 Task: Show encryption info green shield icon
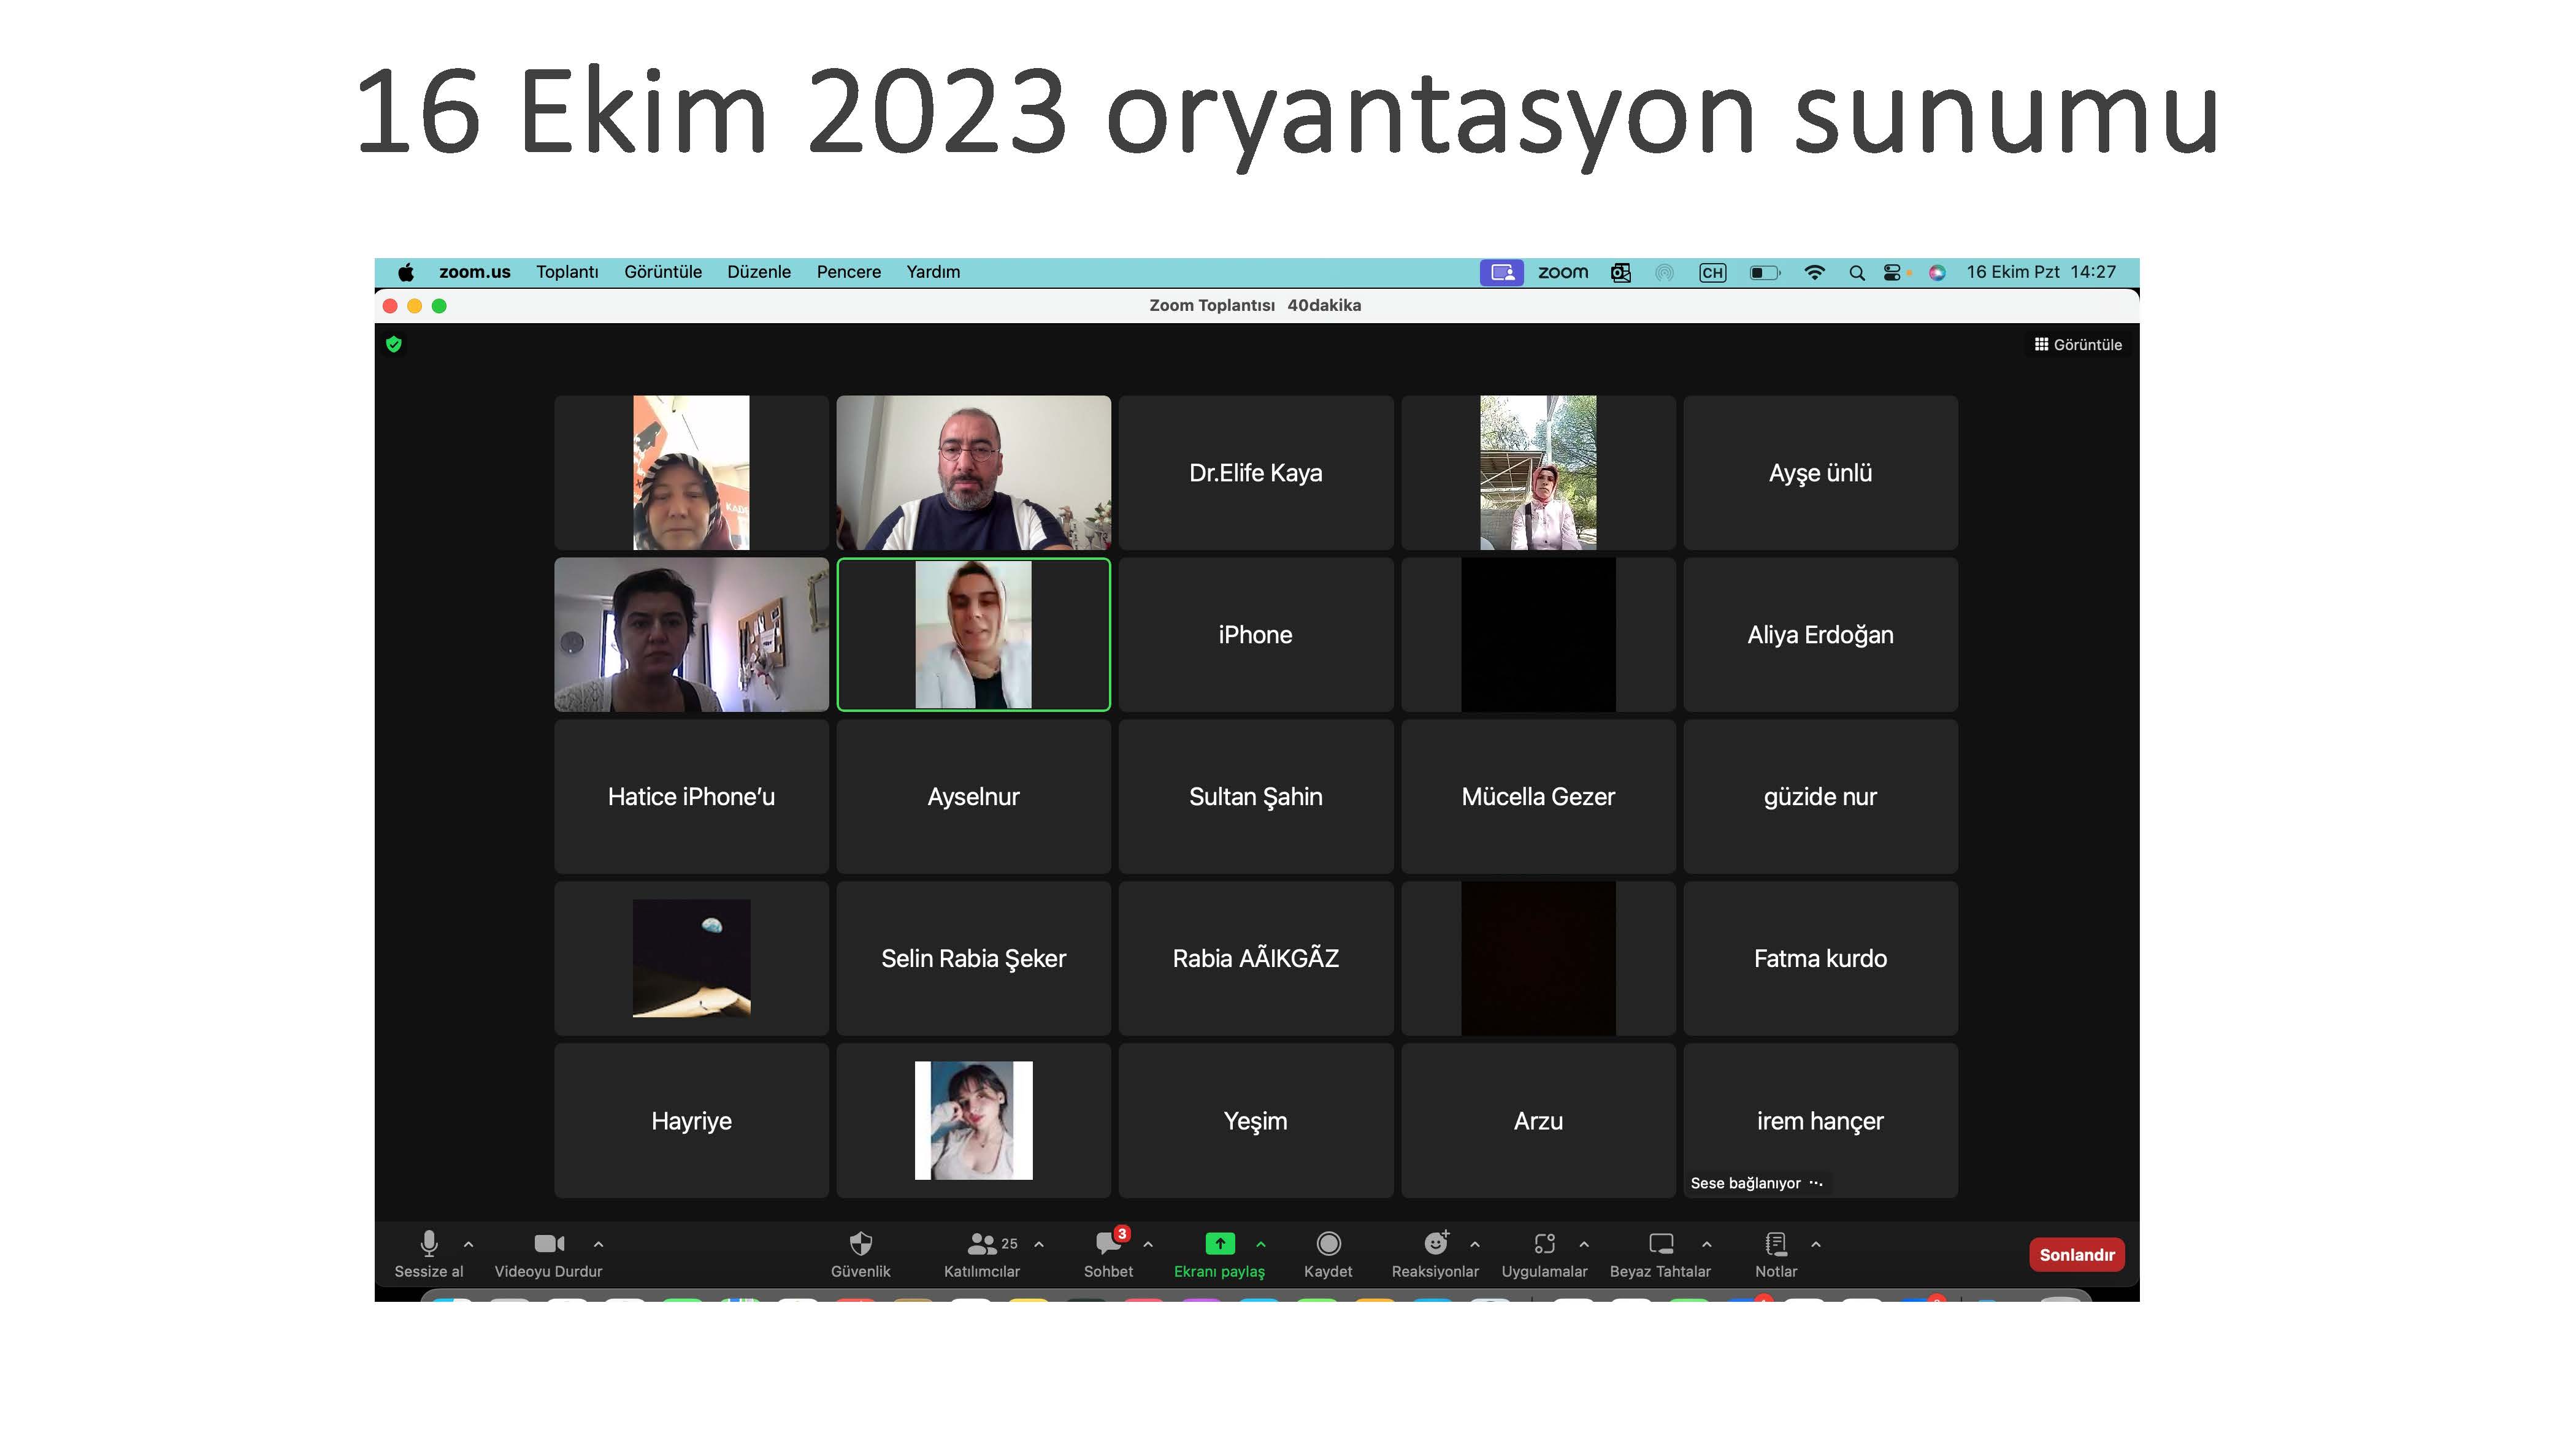point(394,344)
